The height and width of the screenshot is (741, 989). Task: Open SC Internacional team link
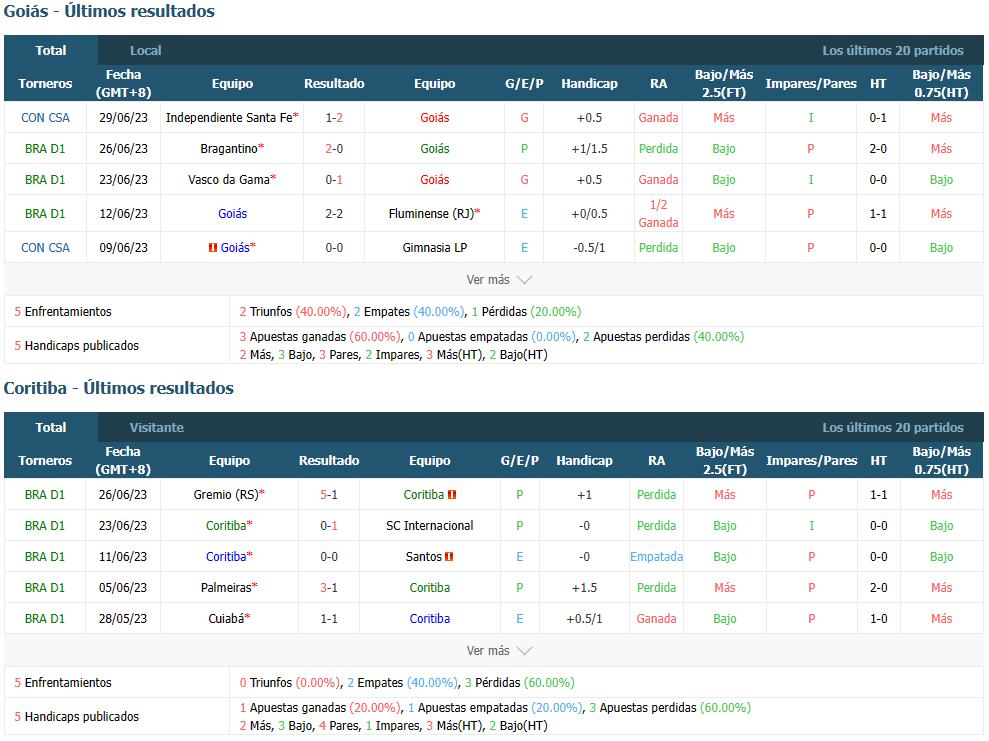click(x=430, y=526)
